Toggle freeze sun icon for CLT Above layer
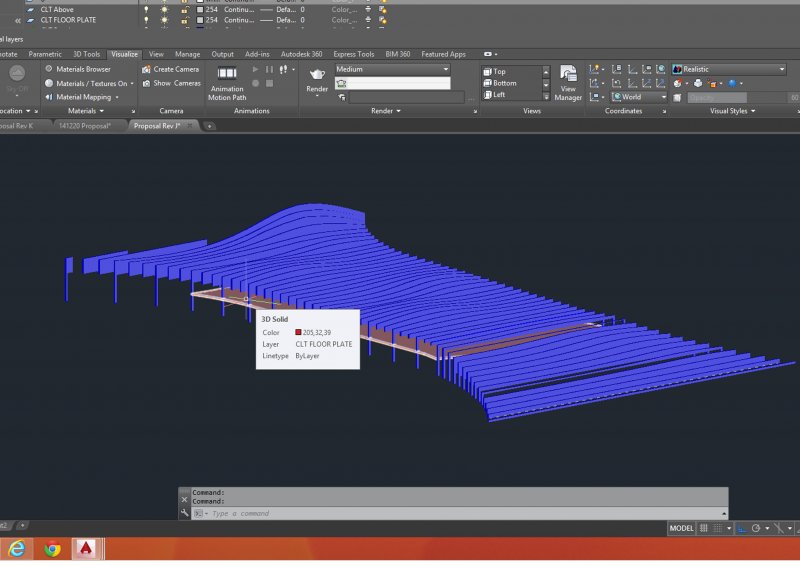The image size is (800, 566). (x=165, y=9)
